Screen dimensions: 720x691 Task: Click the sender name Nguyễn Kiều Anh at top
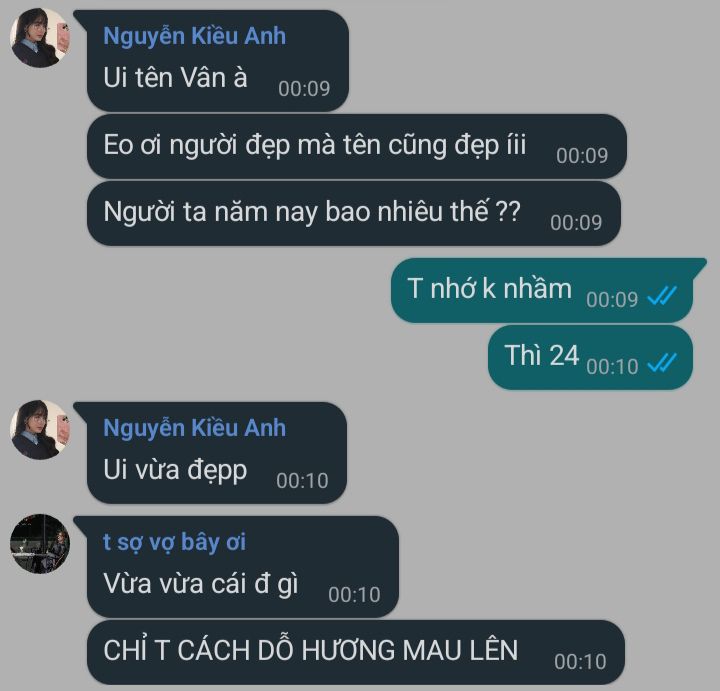click(194, 36)
